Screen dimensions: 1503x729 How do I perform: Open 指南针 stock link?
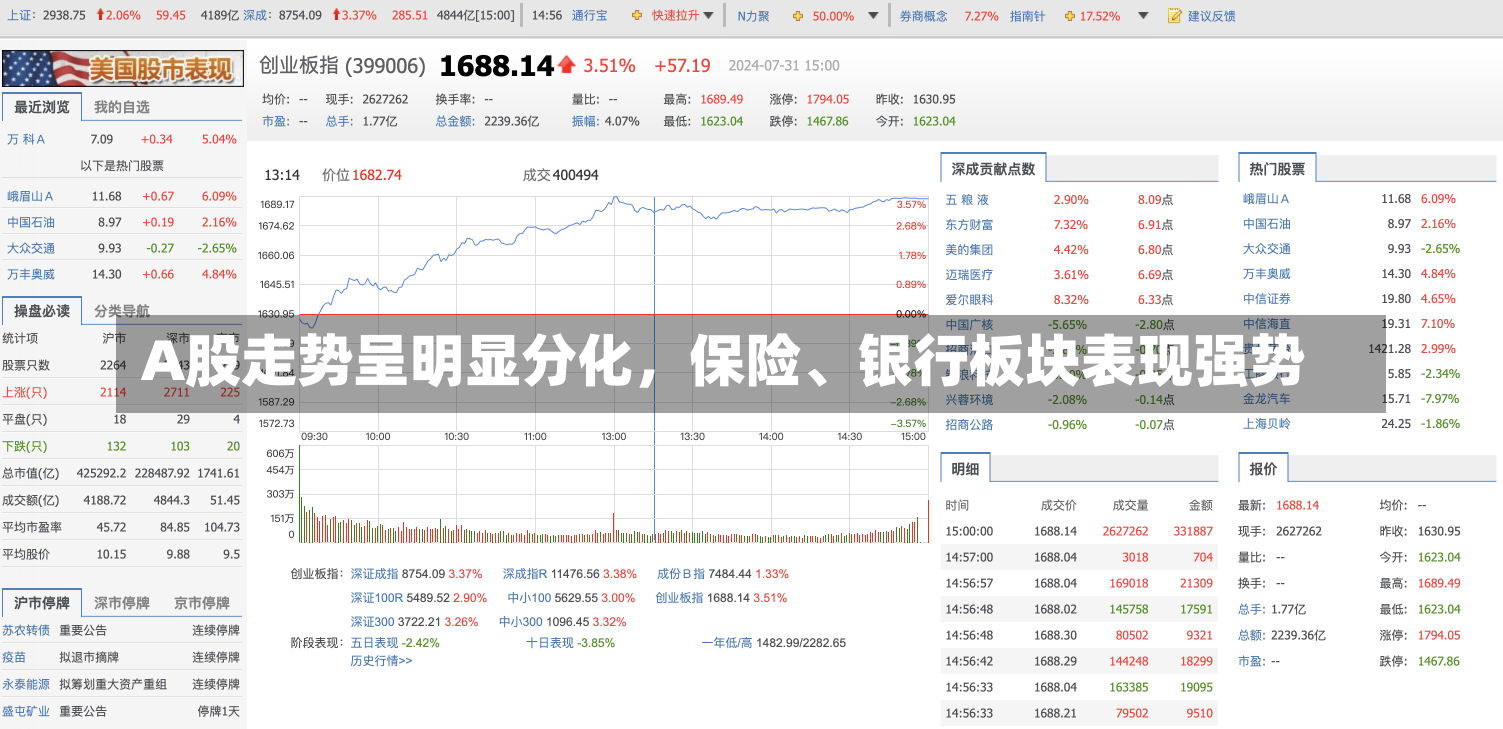pyautogui.click(x=1027, y=16)
